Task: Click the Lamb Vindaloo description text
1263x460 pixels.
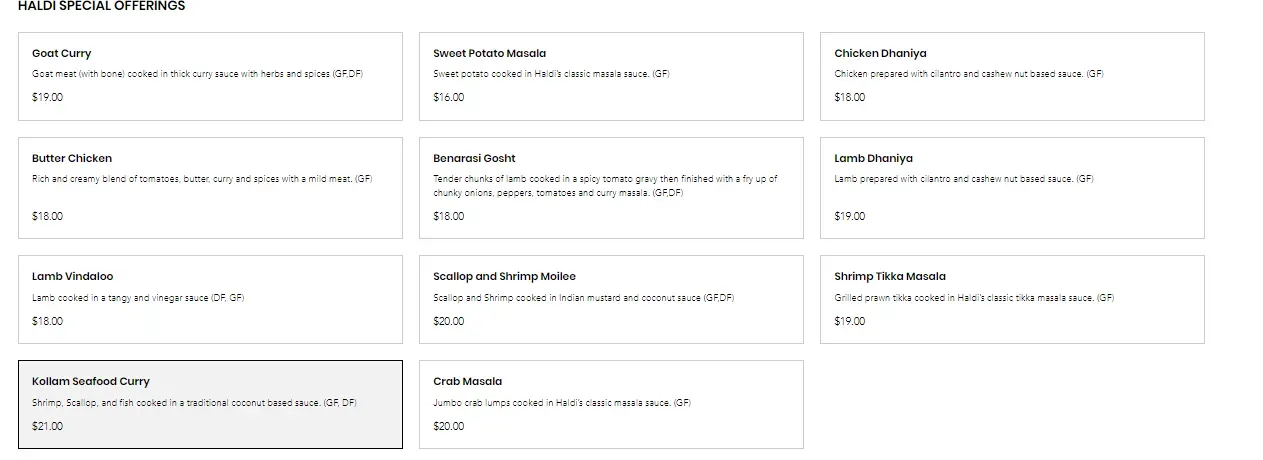Action: coord(138,298)
